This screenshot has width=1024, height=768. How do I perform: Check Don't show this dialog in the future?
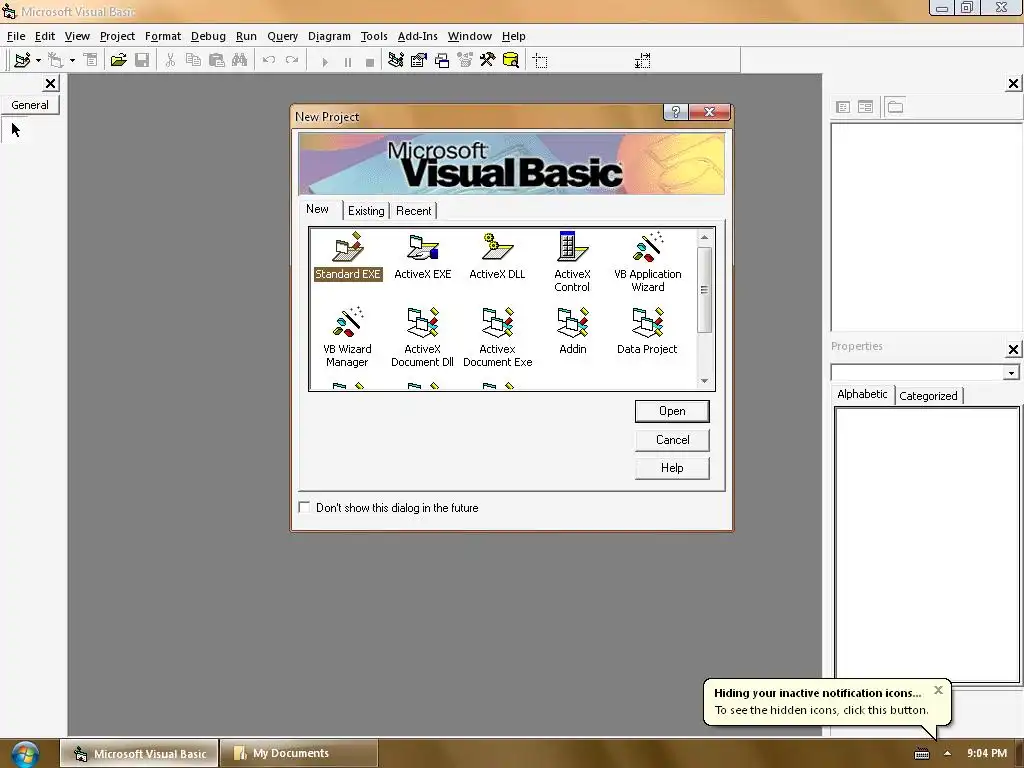[304, 507]
